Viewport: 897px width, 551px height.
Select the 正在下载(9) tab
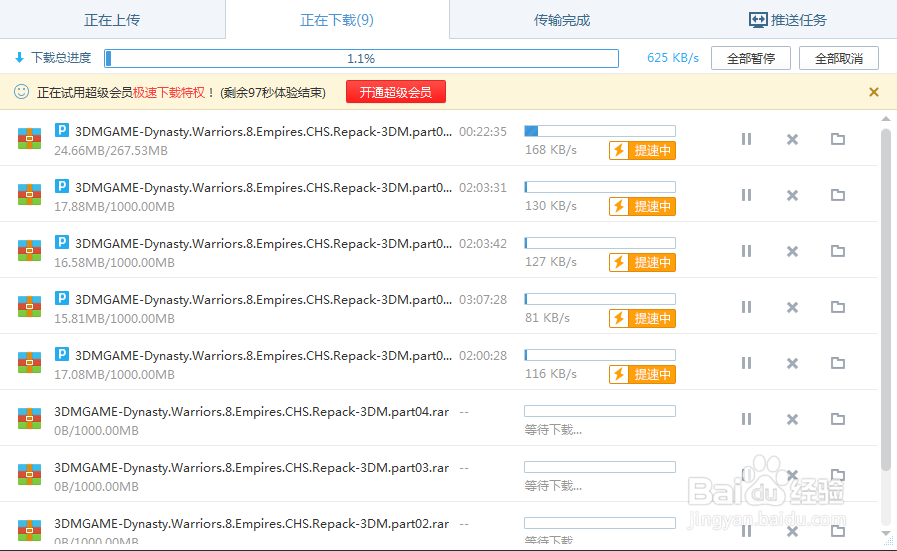click(337, 20)
